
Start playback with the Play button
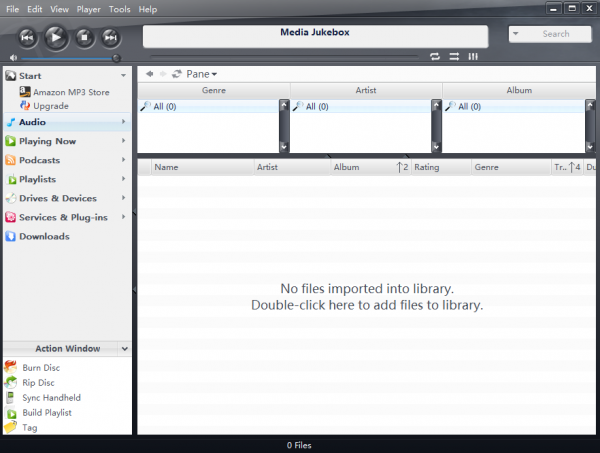[56, 37]
